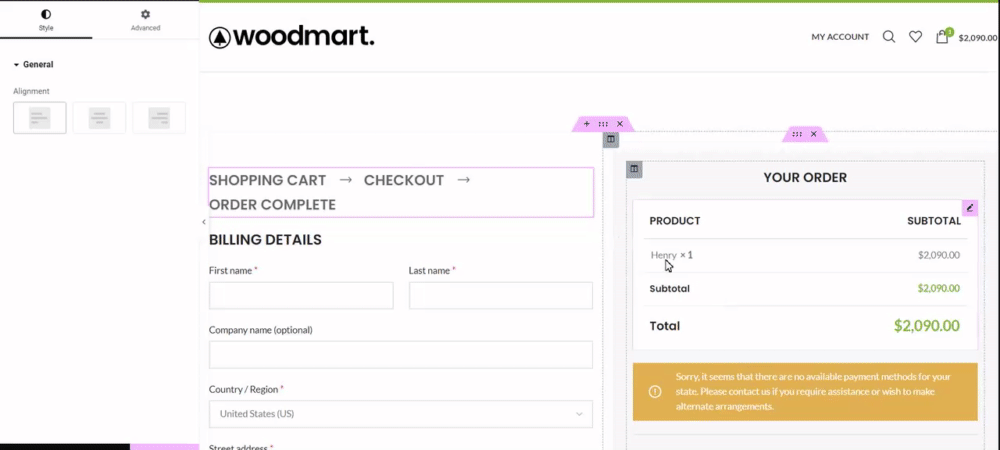
Task: Click the edit section drag handle
Action: (603, 124)
